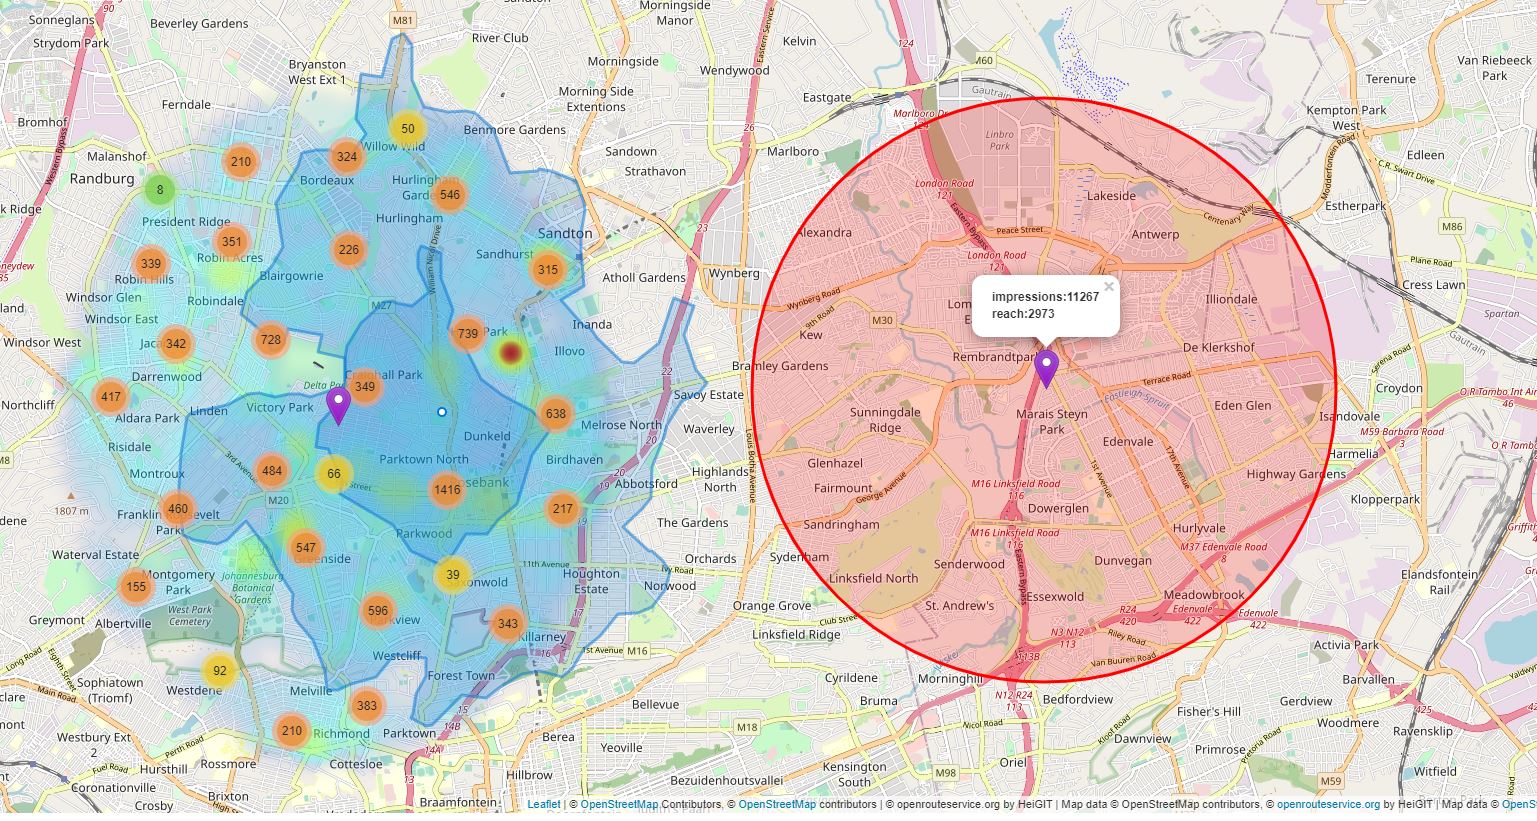The width and height of the screenshot is (1537, 821).
Task: Click the cluster marker labeled 349
Action: (365, 386)
